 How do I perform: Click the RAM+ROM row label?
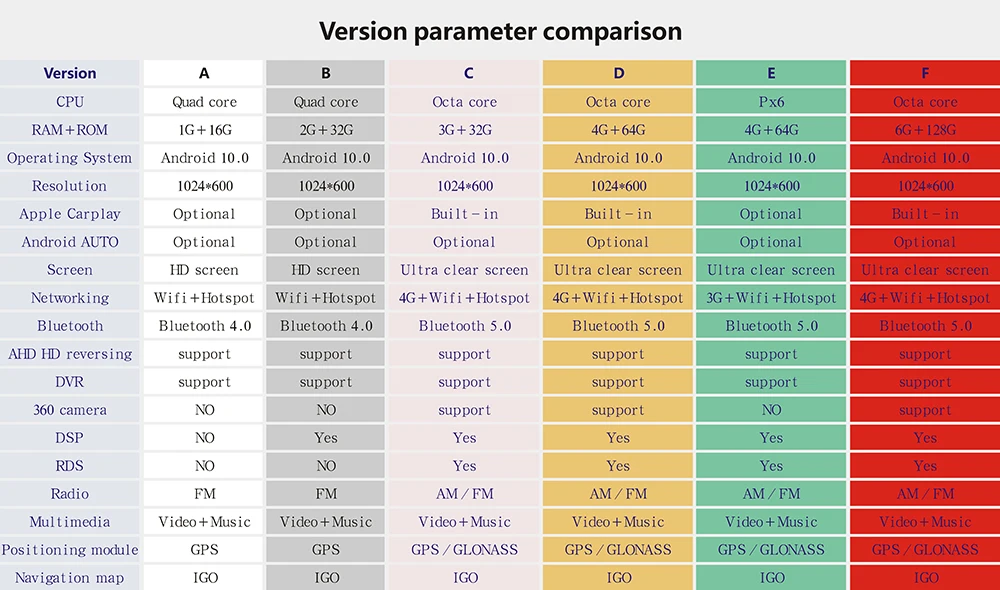70,130
